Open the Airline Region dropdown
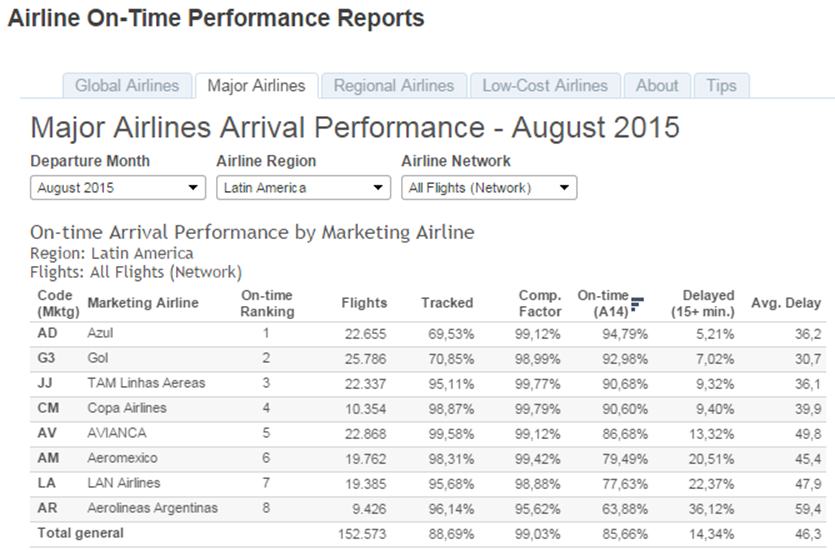 pos(304,188)
